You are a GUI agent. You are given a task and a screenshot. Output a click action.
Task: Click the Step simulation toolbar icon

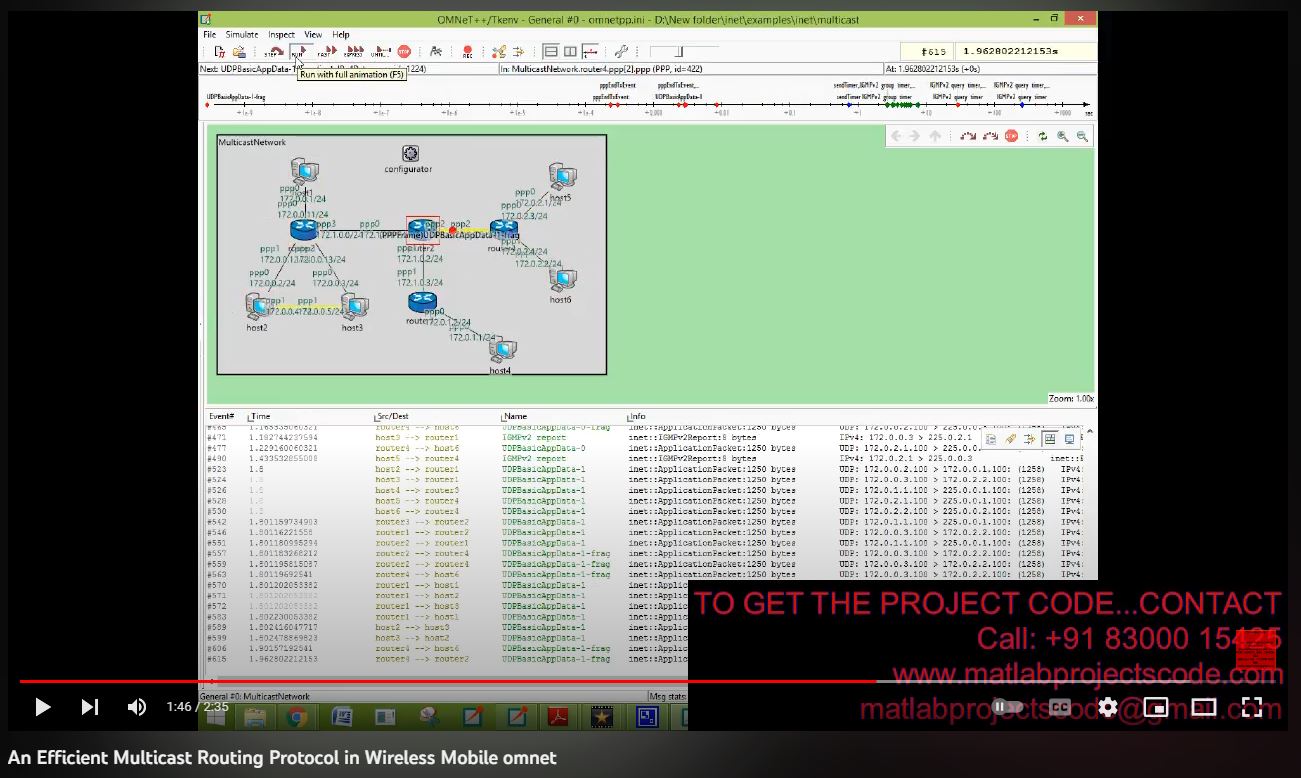(273, 51)
